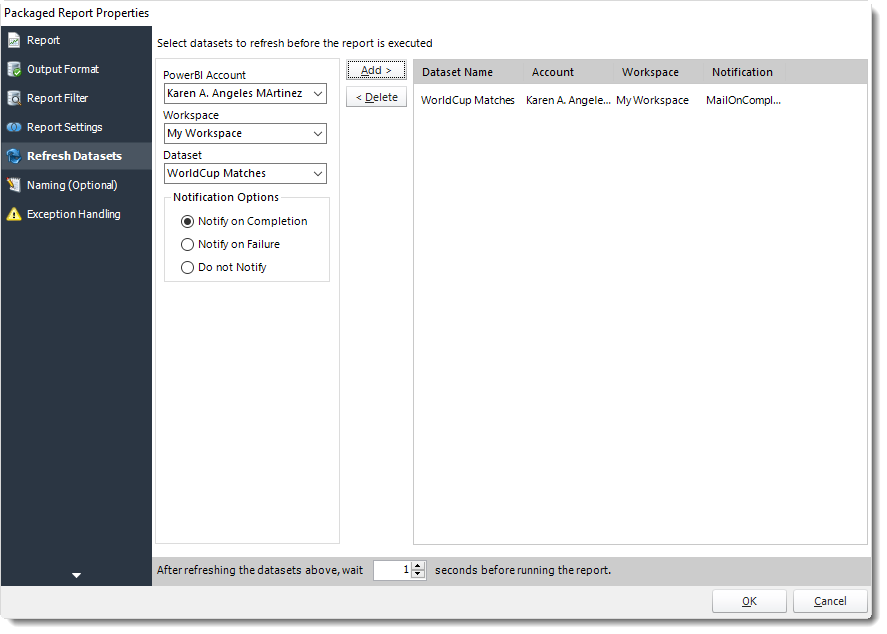Click the Dataset Name column header
The image size is (887, 634).
point(468,72)
